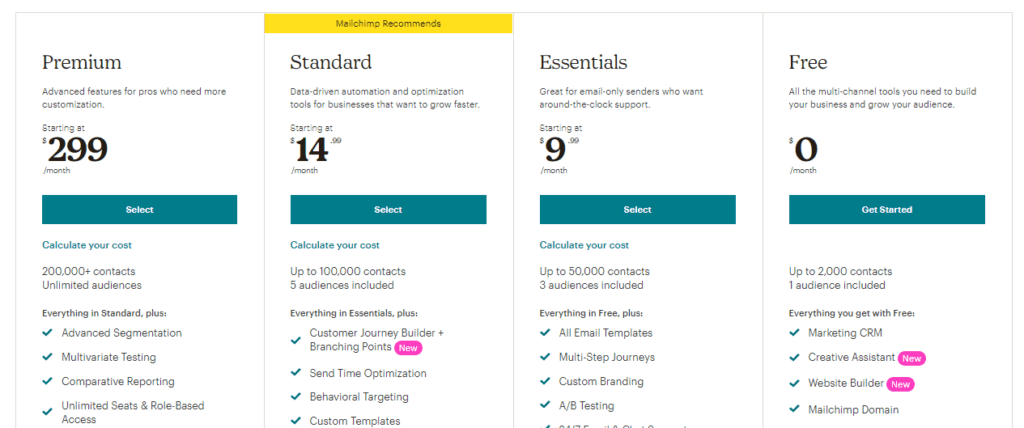Viewport: 1024px width, 428px height.
Task: Click checkmark beside Custom Templates
Action: pos(296,421)
